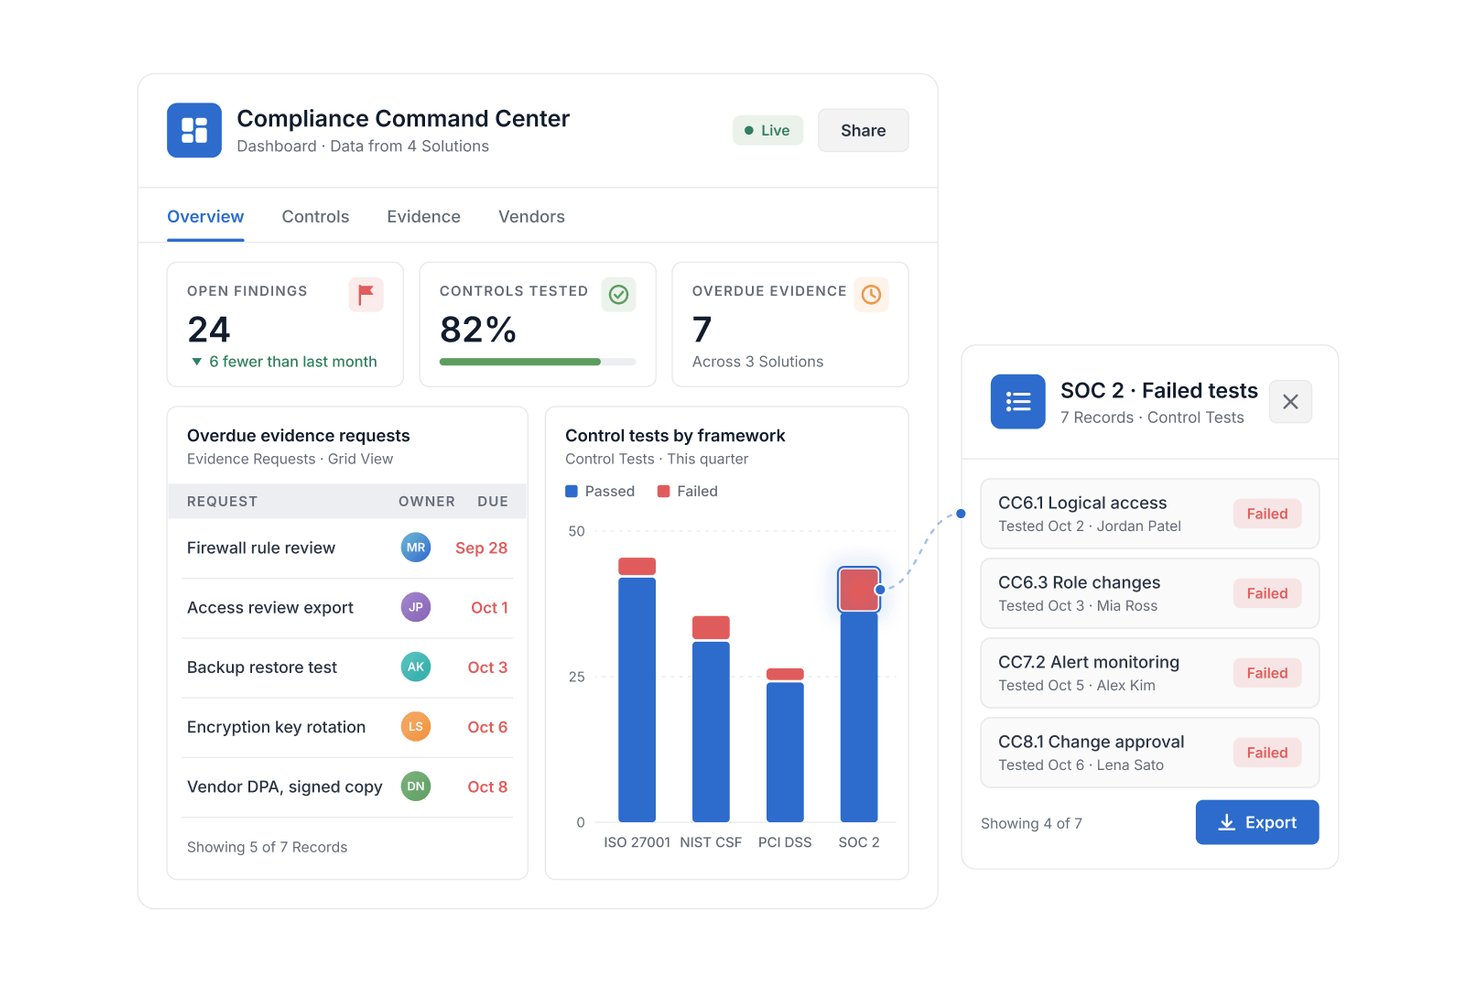Image resolution: width=1480 pixels, height=987 pixels.
Task: Click the Failed badge on CC8.1
Action: 1267,753
